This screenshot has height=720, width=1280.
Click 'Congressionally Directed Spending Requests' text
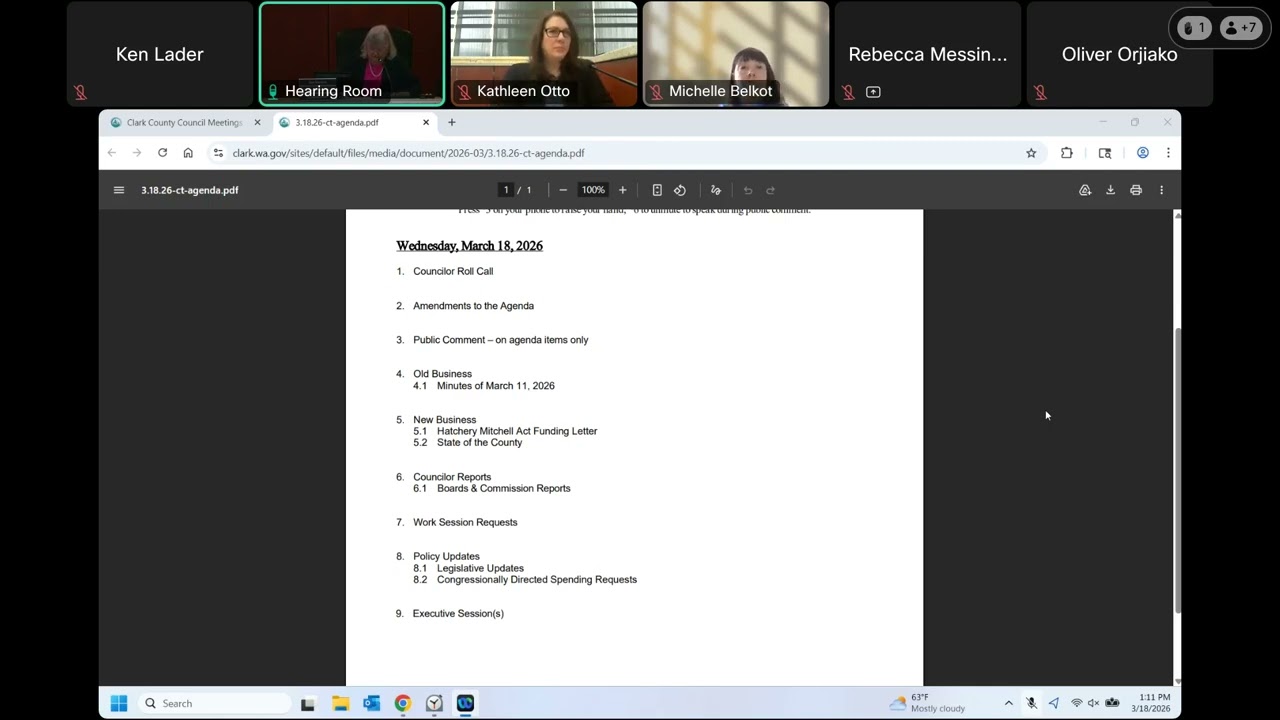coord(537,580)
